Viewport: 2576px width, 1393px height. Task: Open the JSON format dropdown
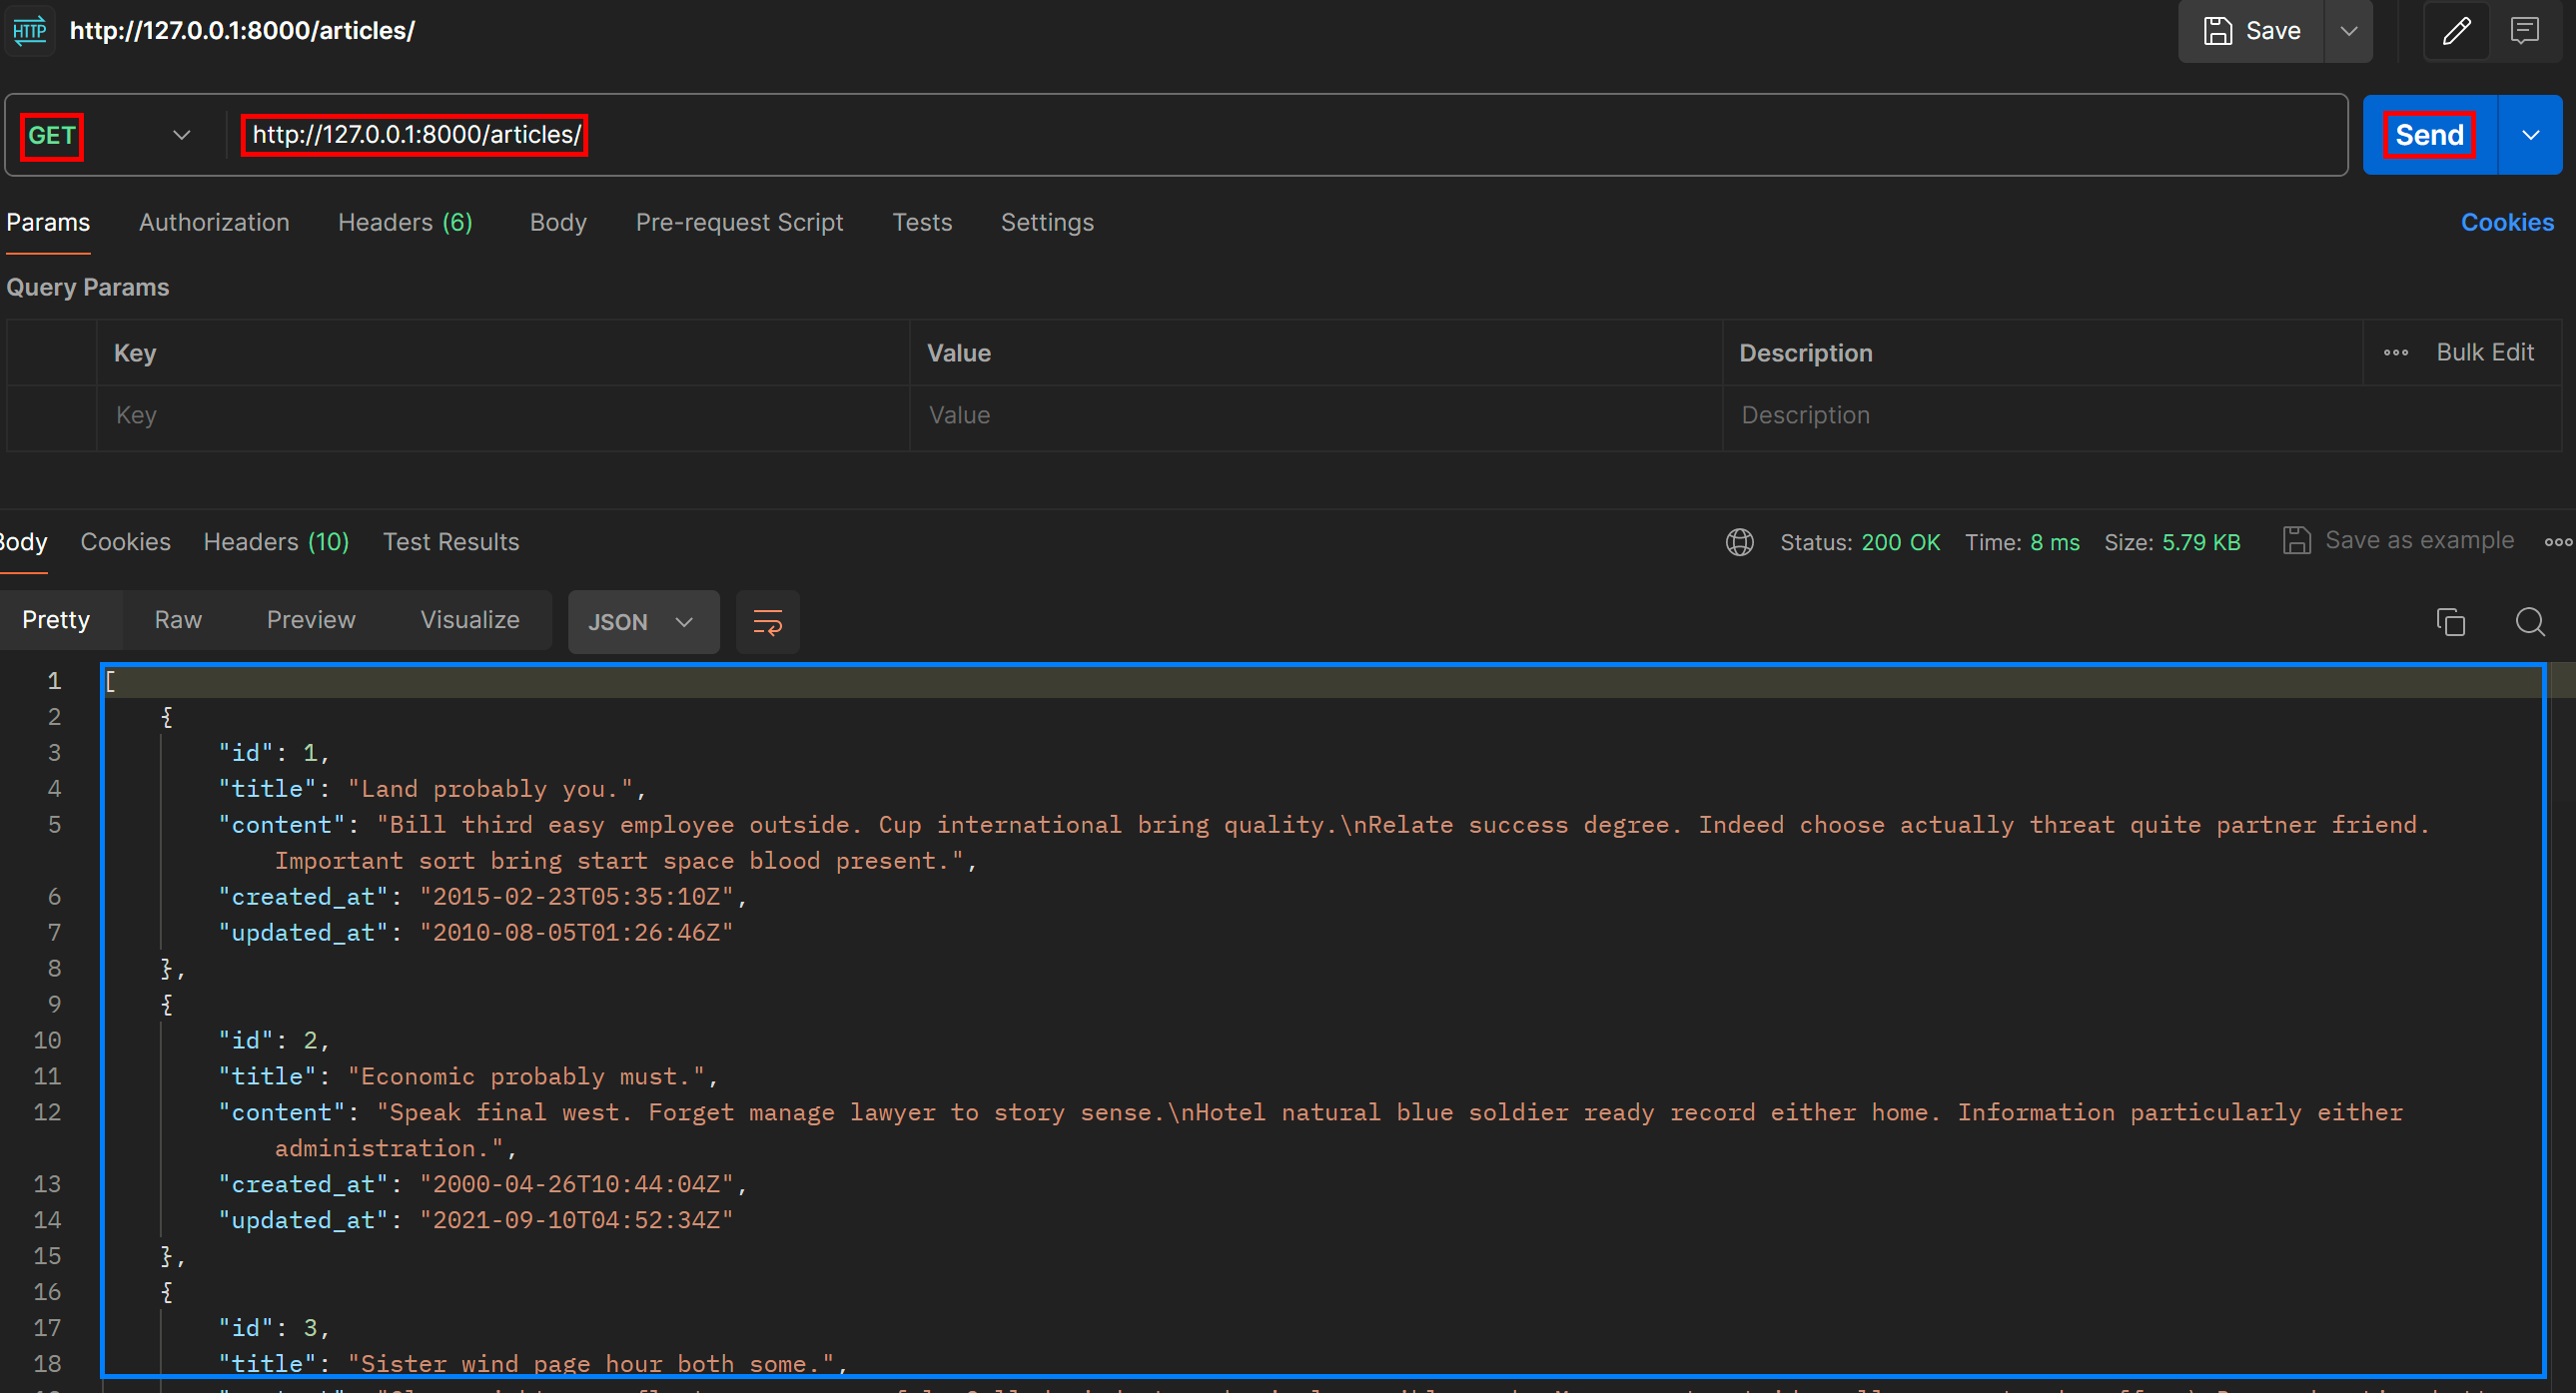point(642,622)
